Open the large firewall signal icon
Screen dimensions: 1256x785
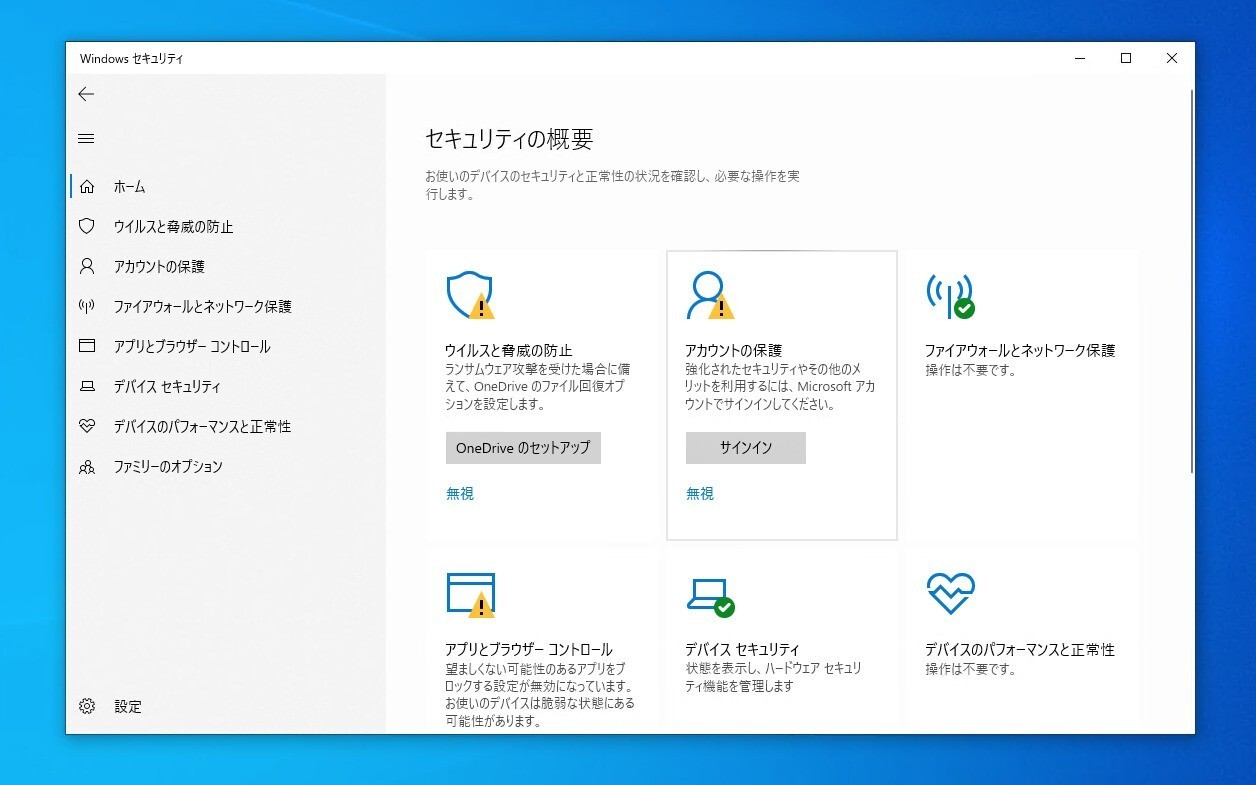pyautogui.click(x=951, y=295)
